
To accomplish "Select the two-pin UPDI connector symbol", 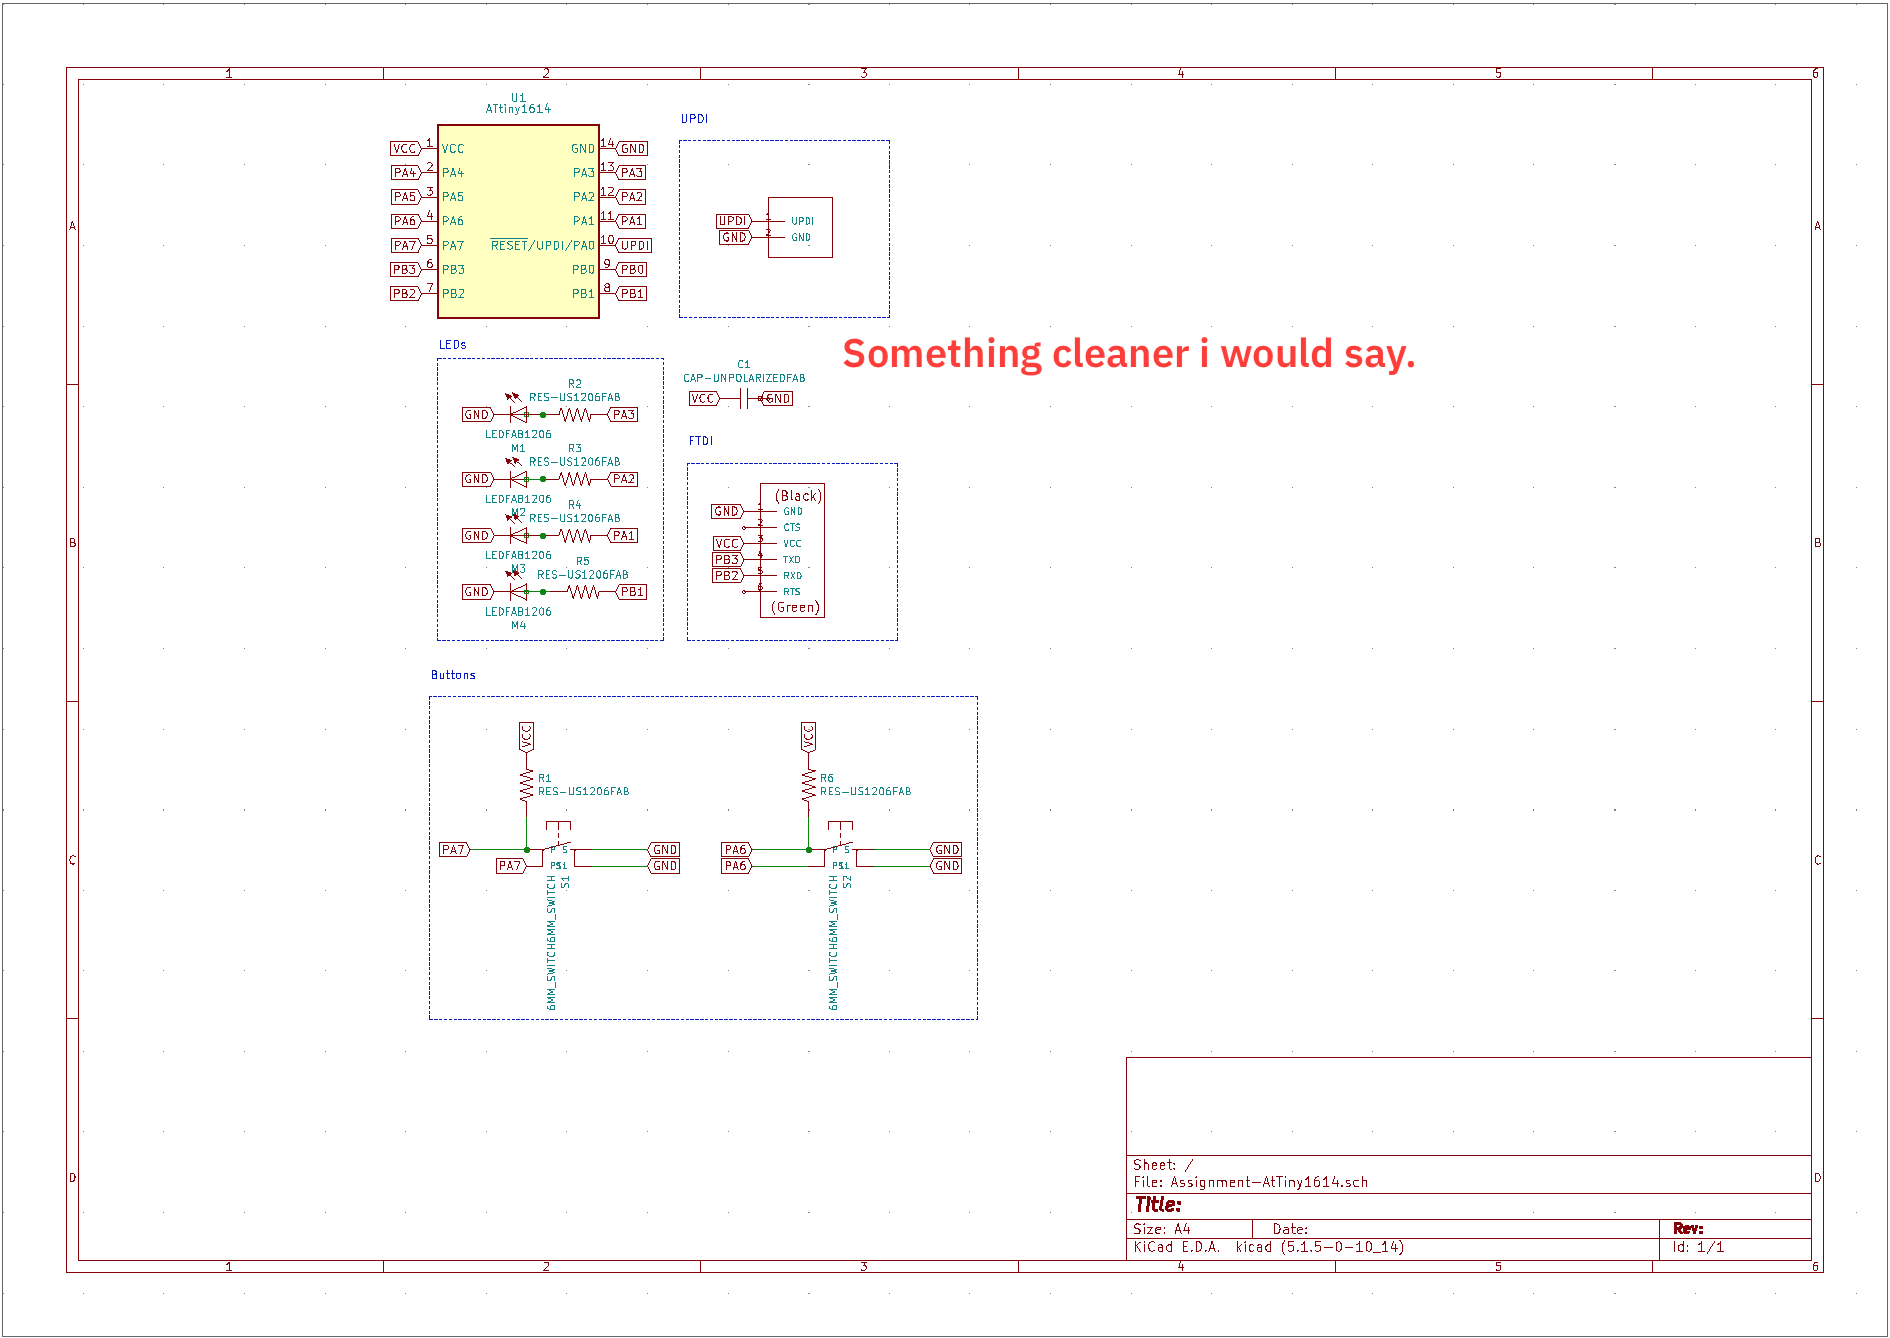I will (800, 228).
